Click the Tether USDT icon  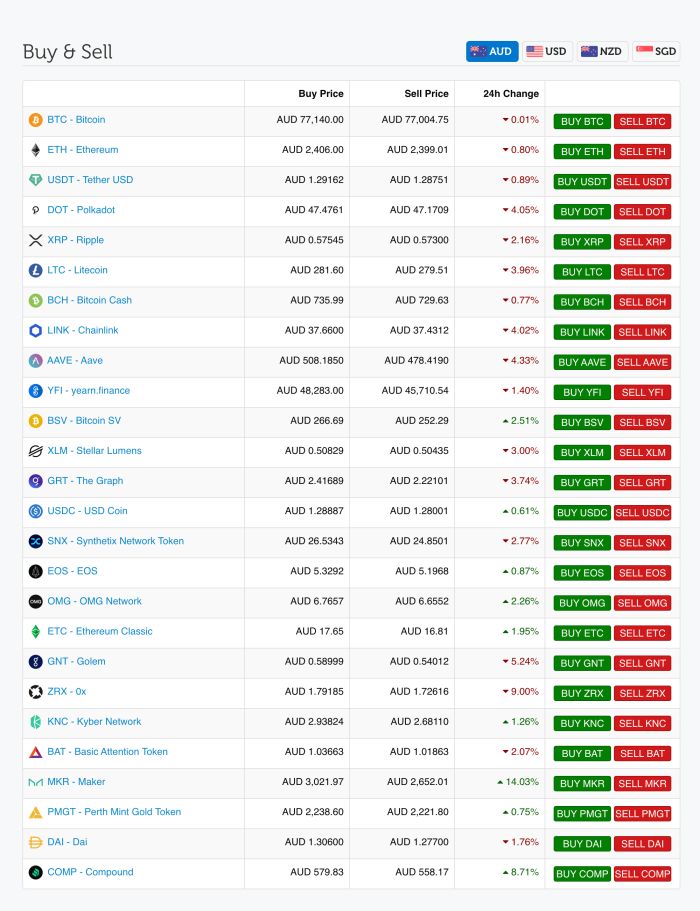point(35,180)
